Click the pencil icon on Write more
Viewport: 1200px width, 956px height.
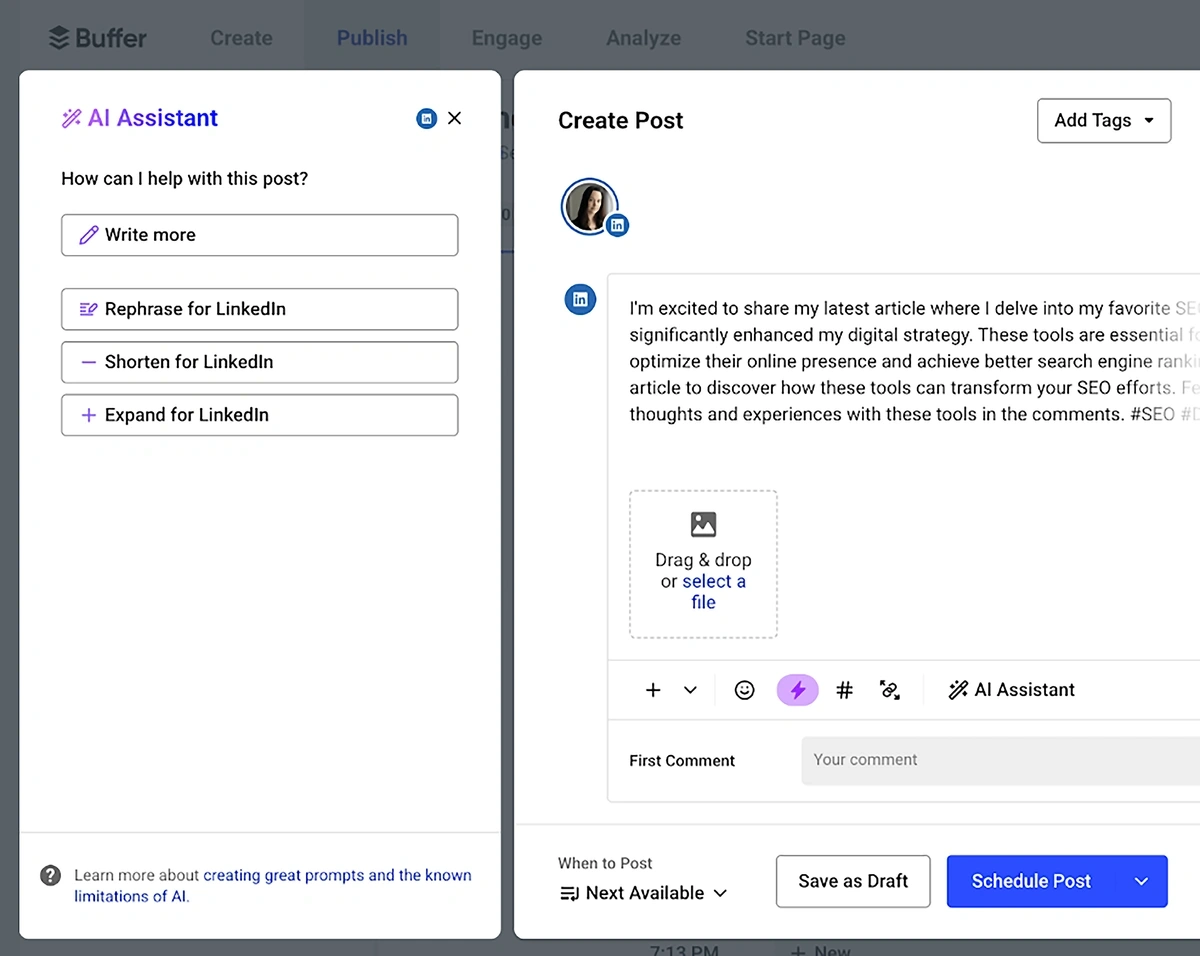89,235
